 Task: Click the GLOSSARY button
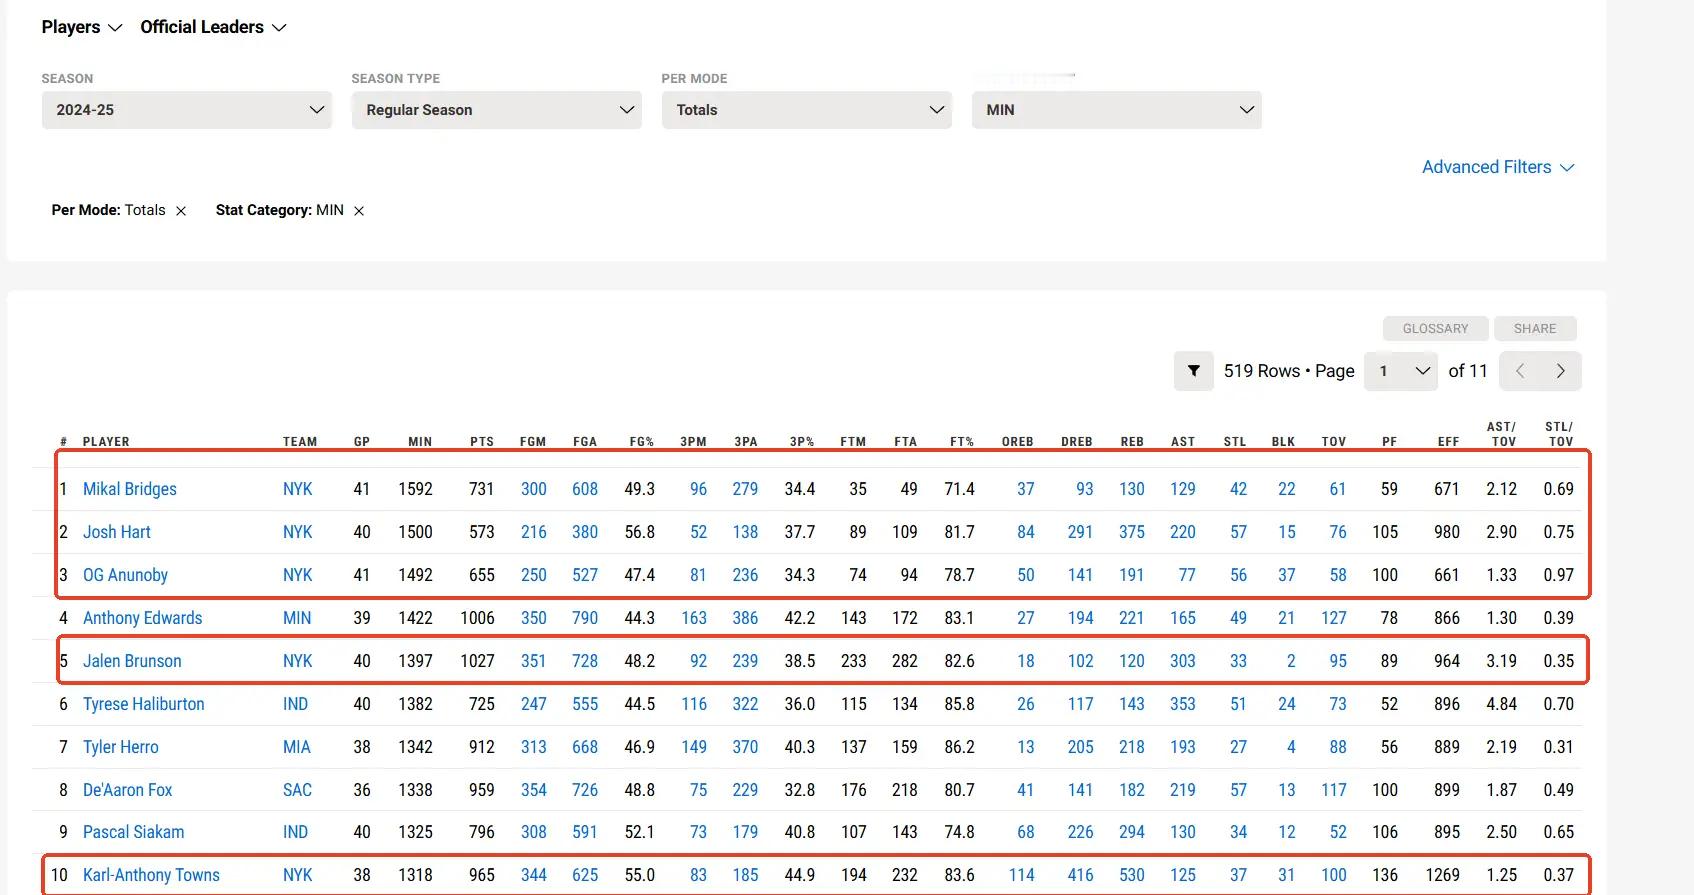coord(1435,329)
